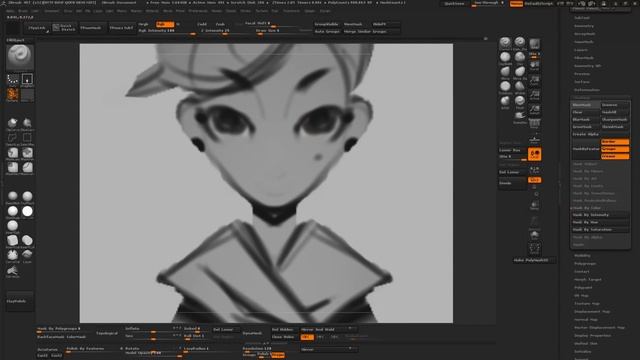Click the DynaMesh button
This screenshot has height=360, width=640.
(x=253, y=333)
